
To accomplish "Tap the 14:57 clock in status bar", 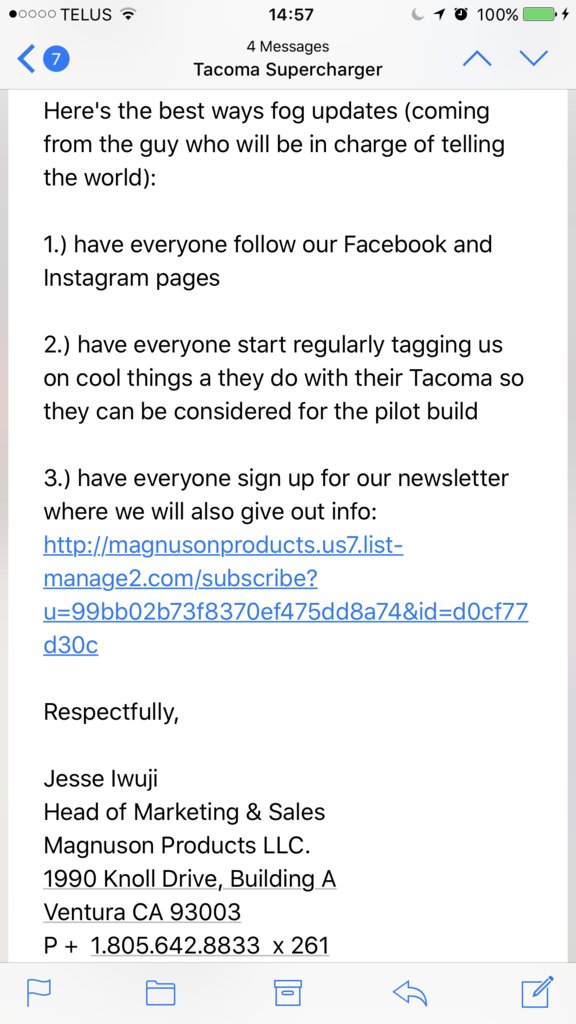I will 291,14.
